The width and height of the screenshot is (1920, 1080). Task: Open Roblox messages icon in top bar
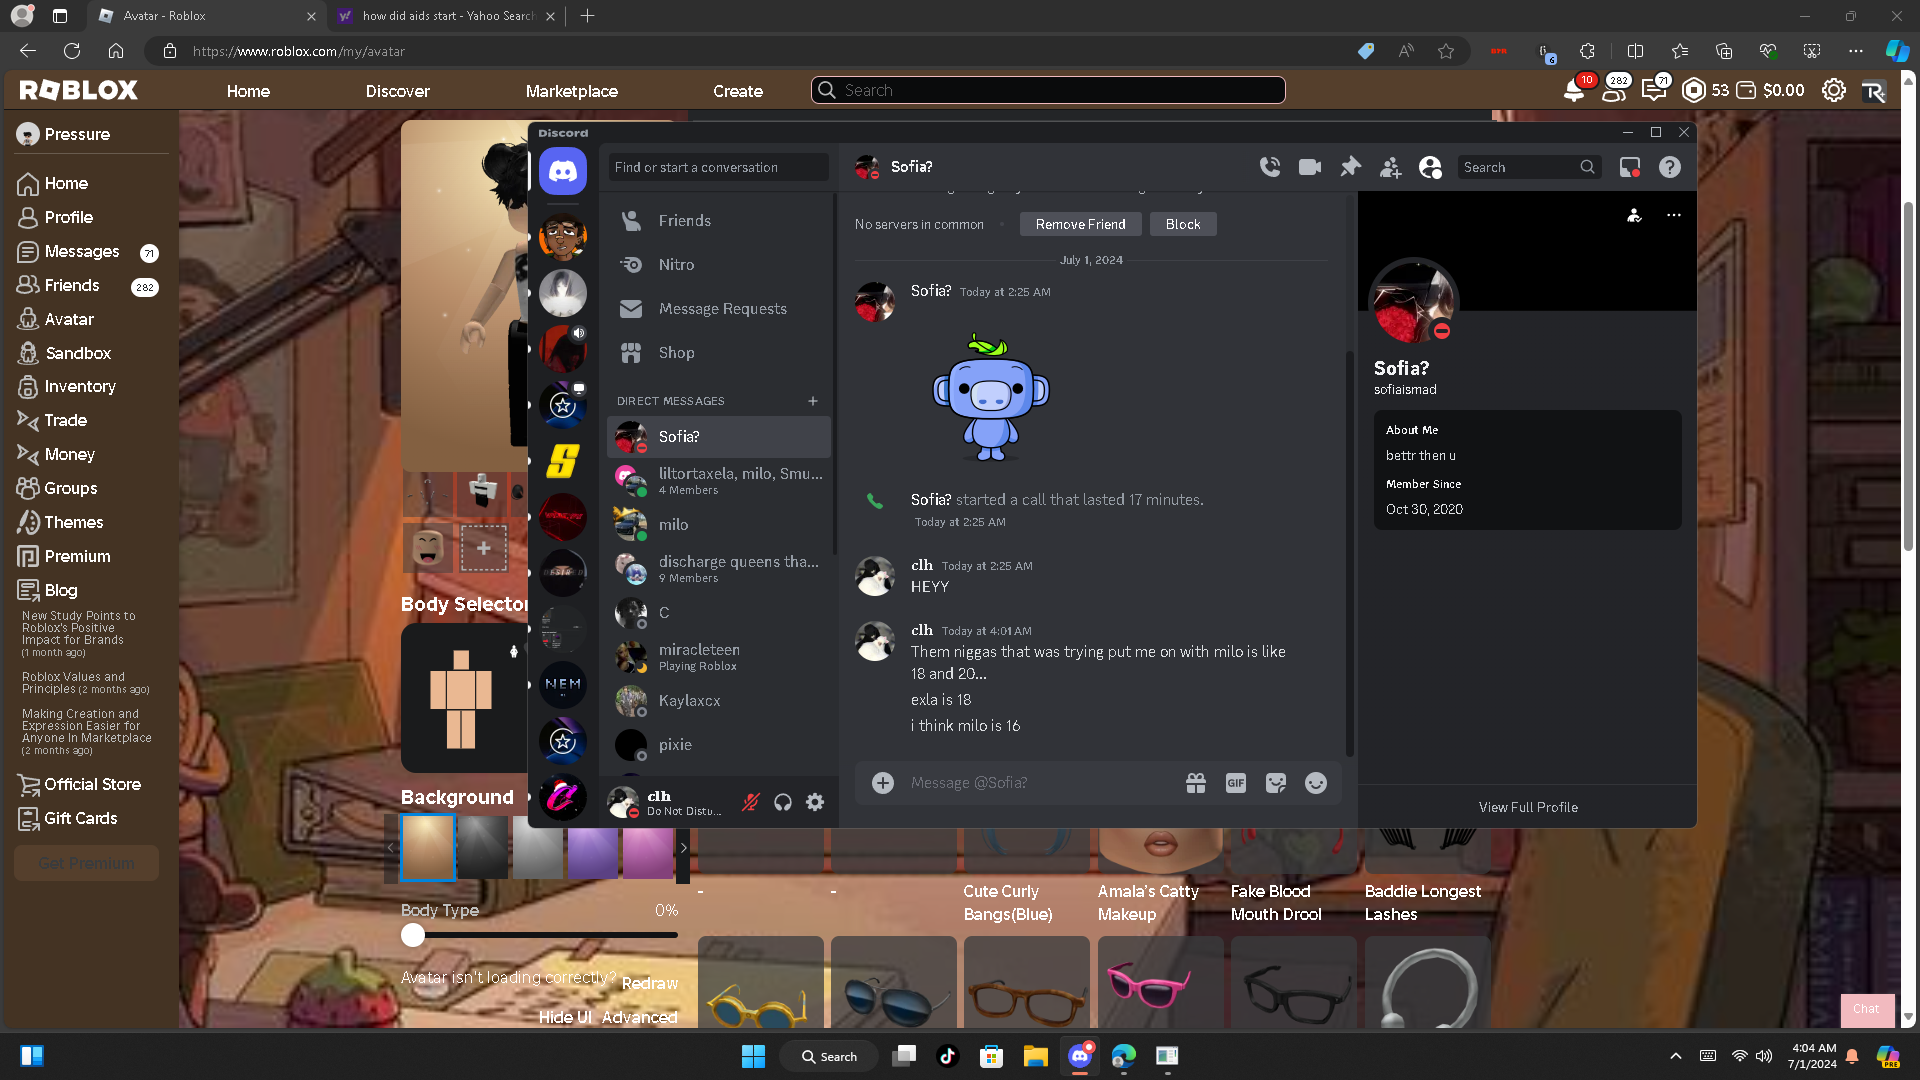[1654, 90]
